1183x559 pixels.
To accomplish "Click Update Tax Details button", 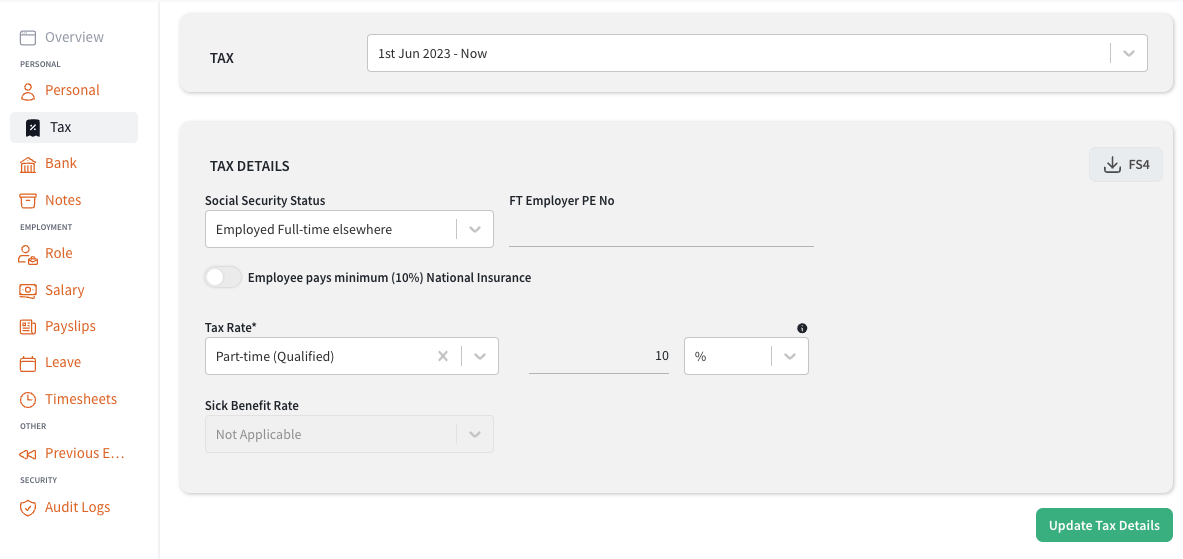I will point(1105,525).
